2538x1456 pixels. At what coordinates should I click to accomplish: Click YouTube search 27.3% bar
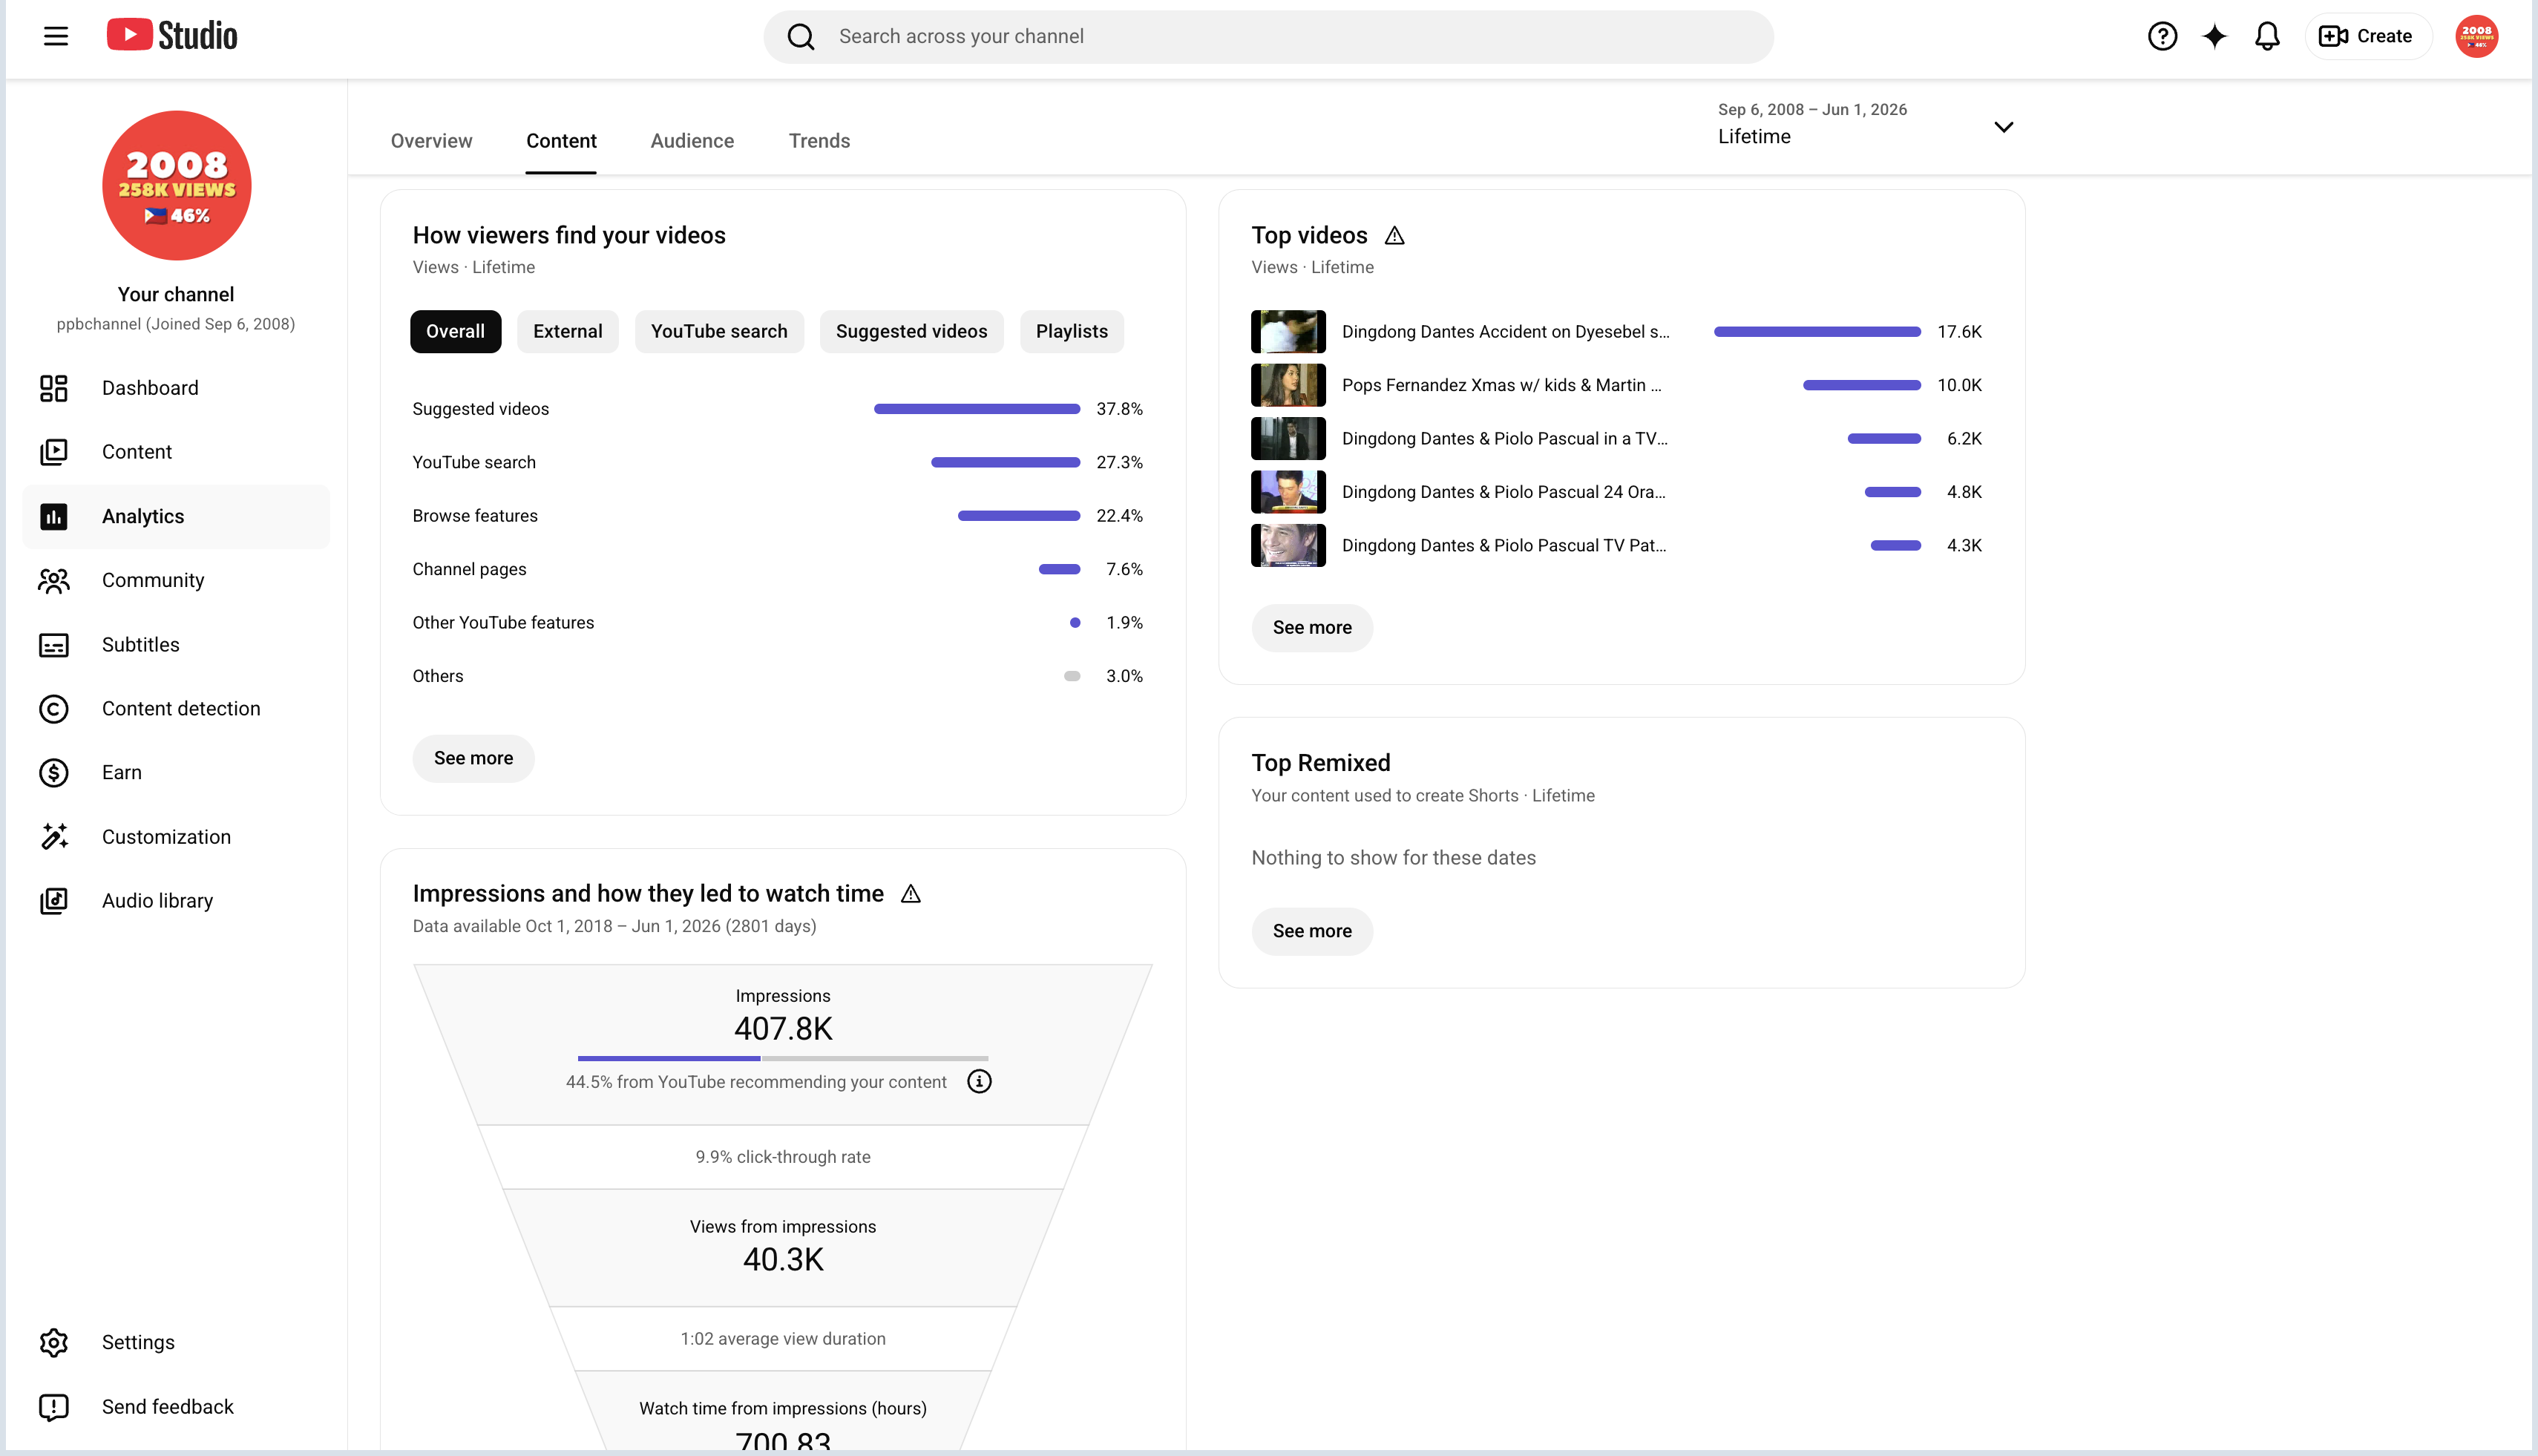pyautogui.click(x=1005, y=463)
